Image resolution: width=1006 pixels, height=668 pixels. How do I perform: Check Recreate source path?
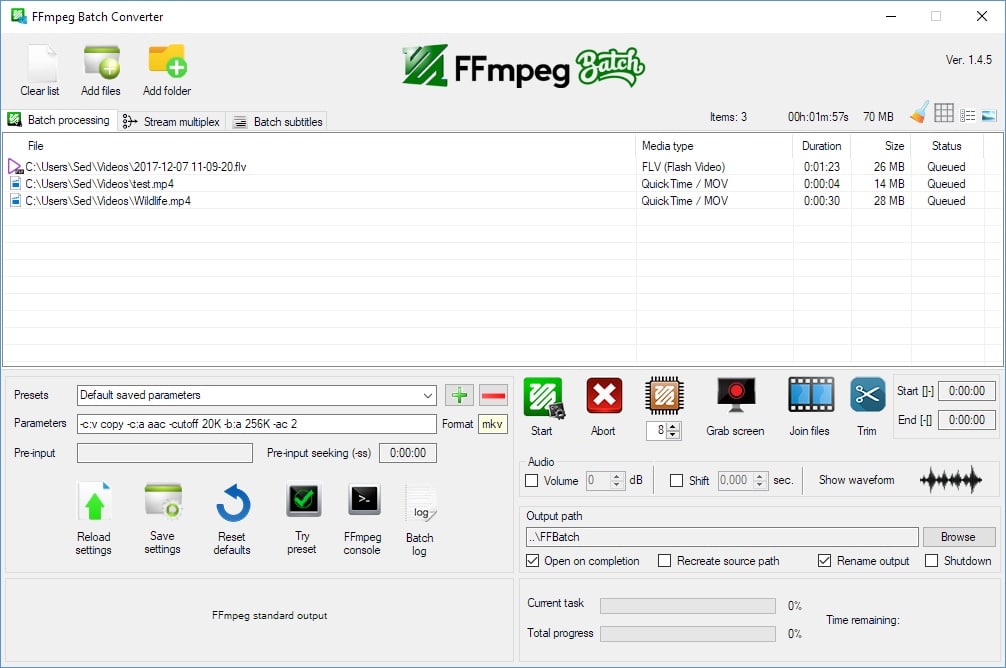pyautogui.click(x=665, y=561)
